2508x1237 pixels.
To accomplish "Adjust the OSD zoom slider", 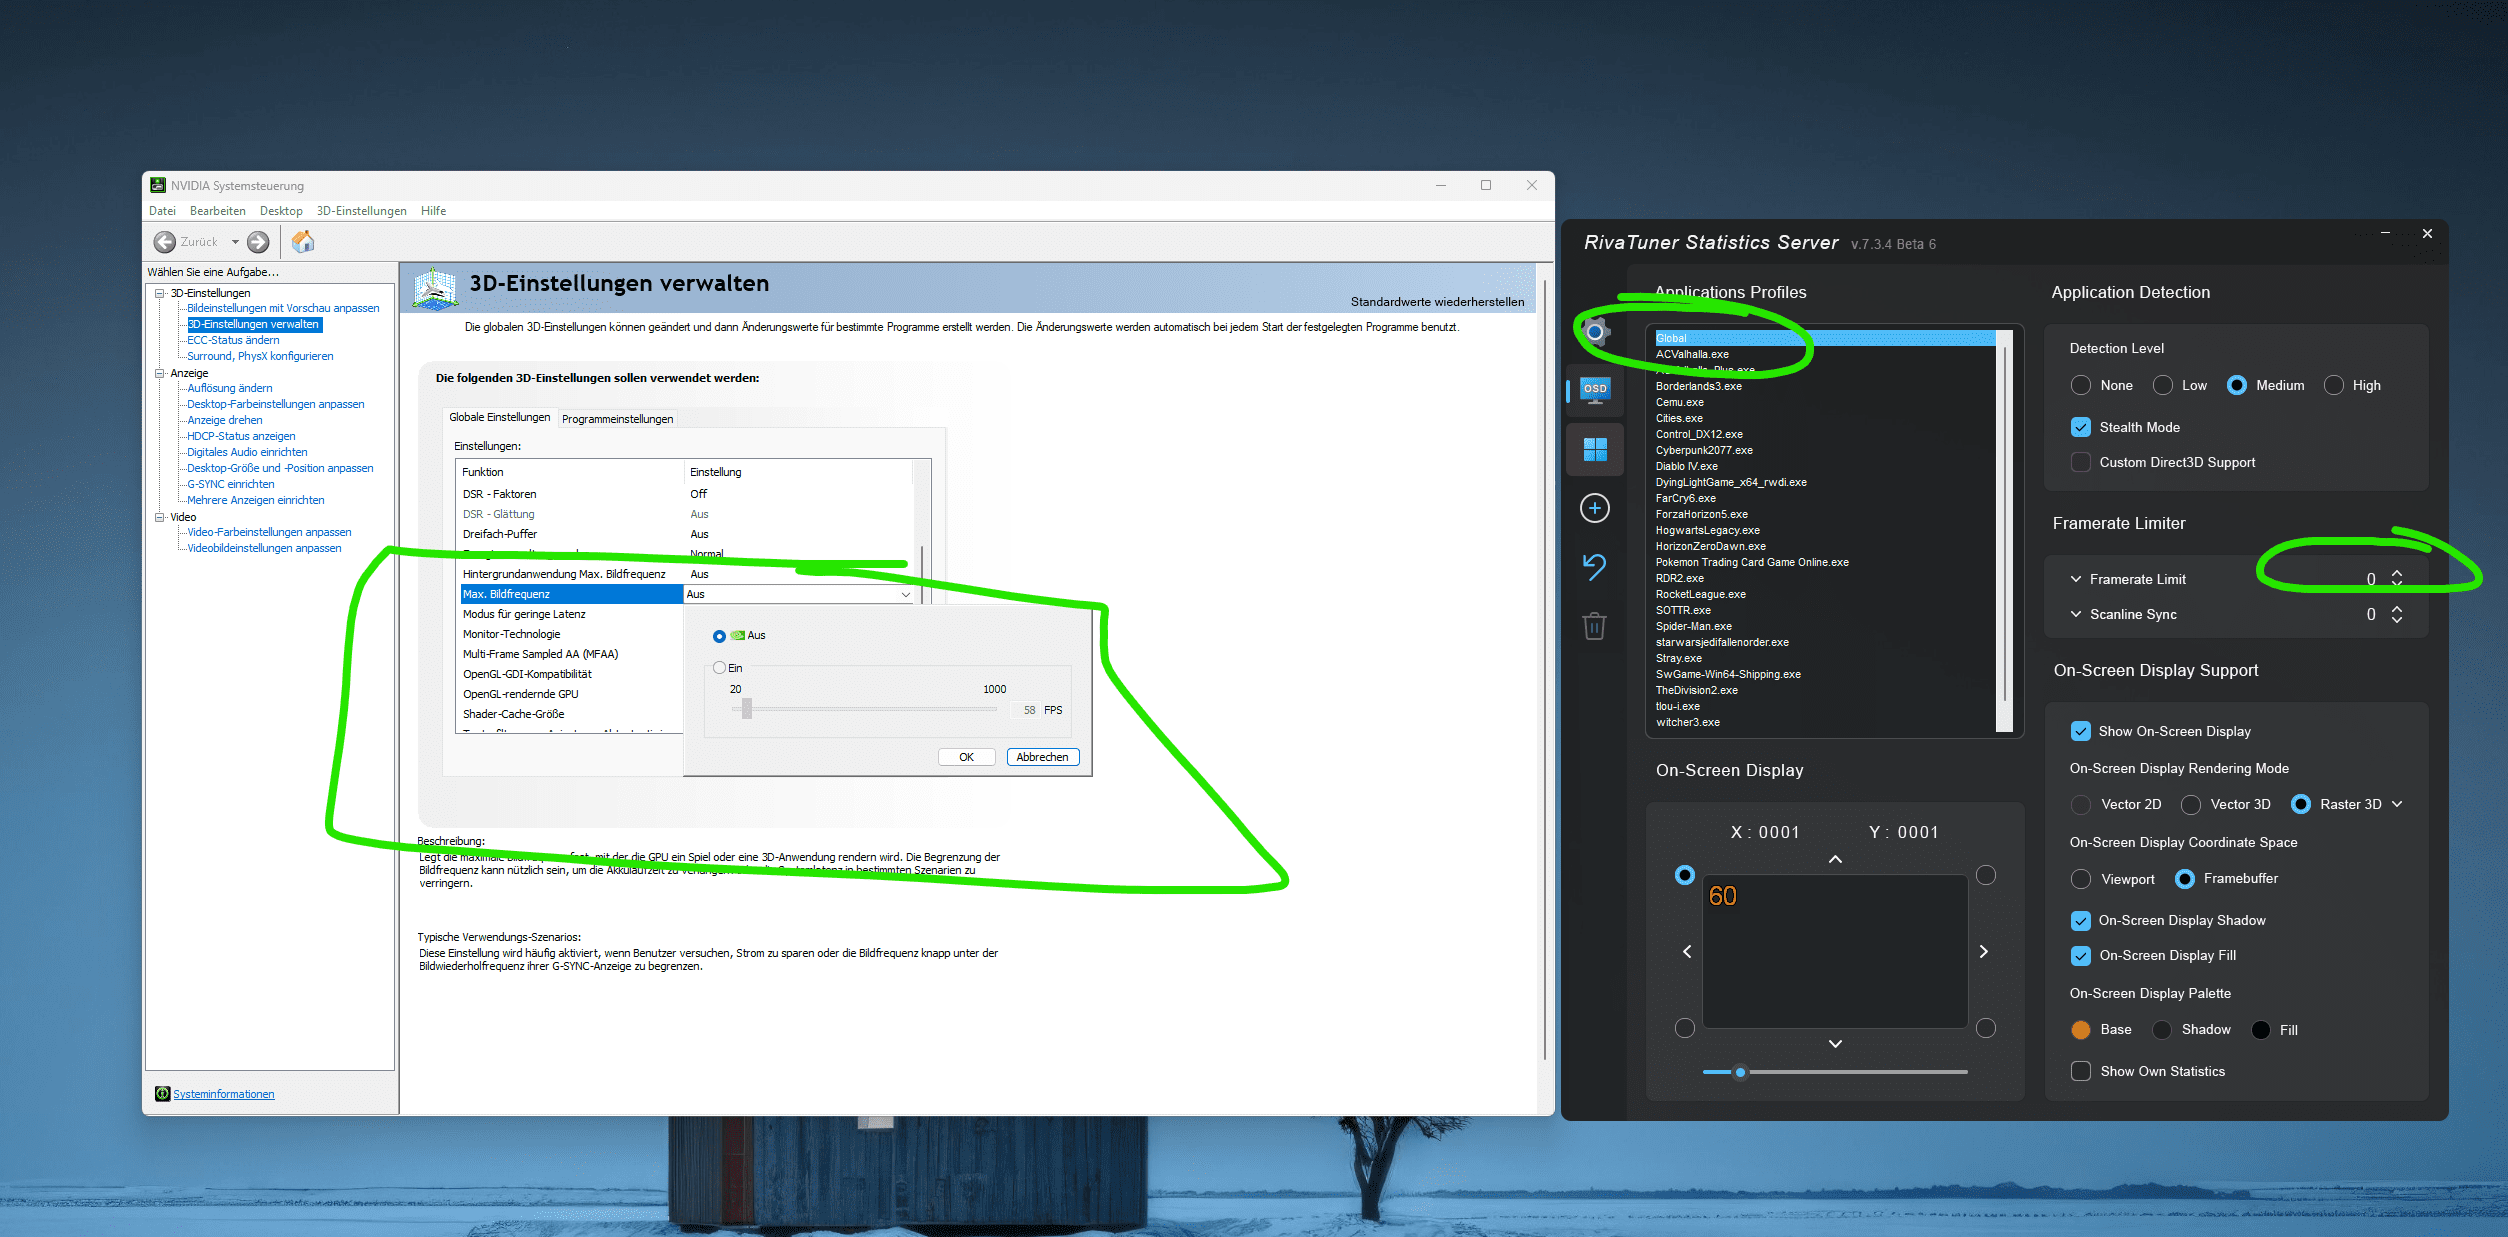I will (x=1835, y=1072).
